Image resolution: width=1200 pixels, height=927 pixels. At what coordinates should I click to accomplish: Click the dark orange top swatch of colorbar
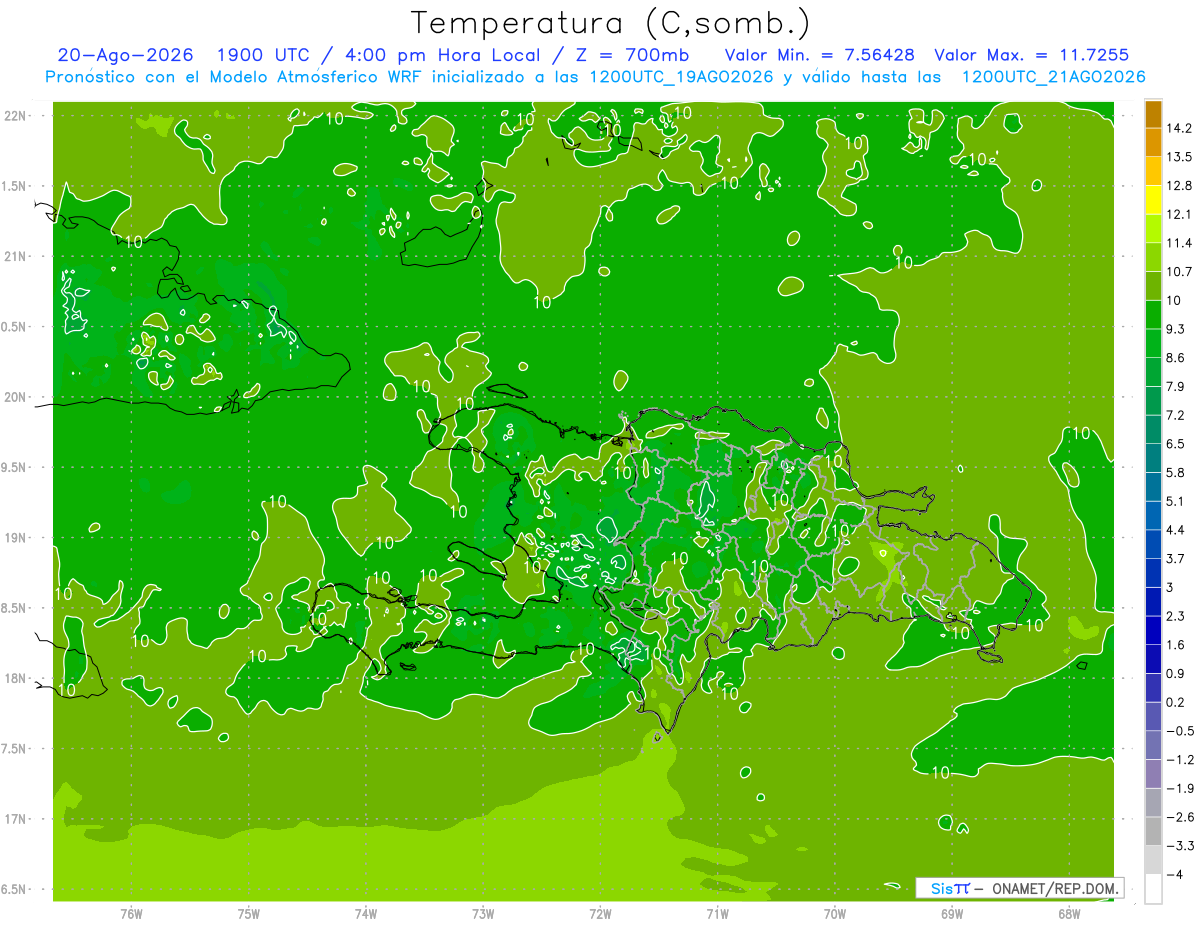[x=1153, y=113]
